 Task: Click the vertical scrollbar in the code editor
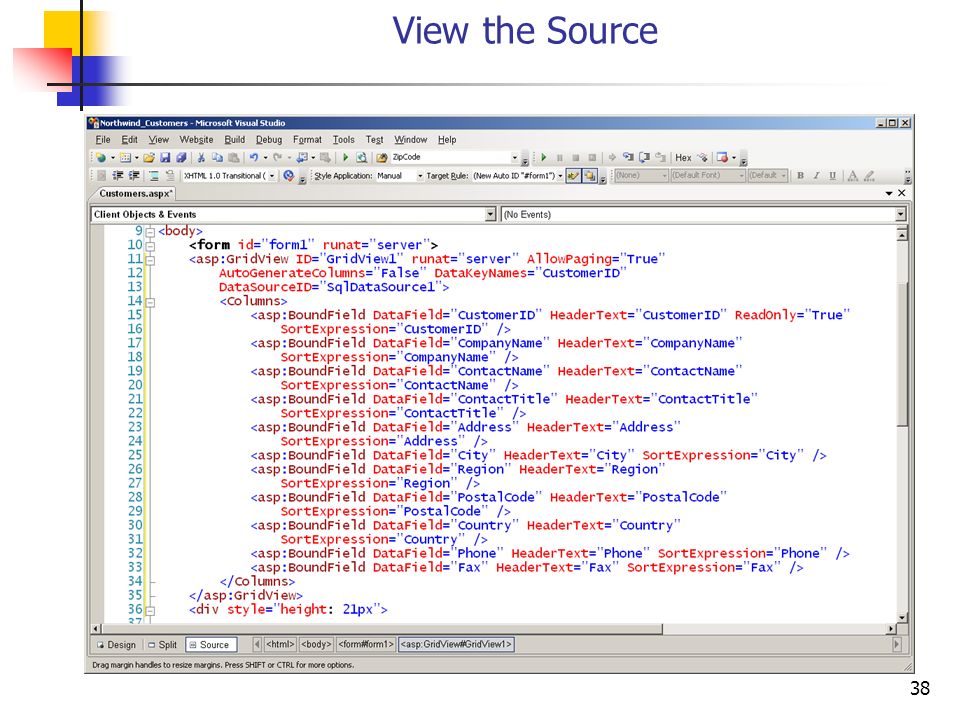pyautogui.click(x=902, y=425)
